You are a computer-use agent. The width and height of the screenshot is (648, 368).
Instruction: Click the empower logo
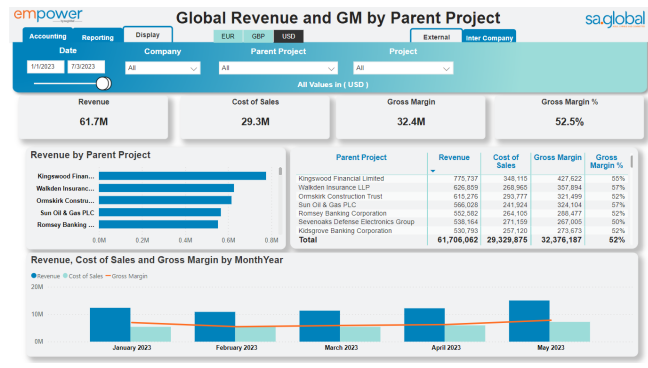[x=48, y=15]
